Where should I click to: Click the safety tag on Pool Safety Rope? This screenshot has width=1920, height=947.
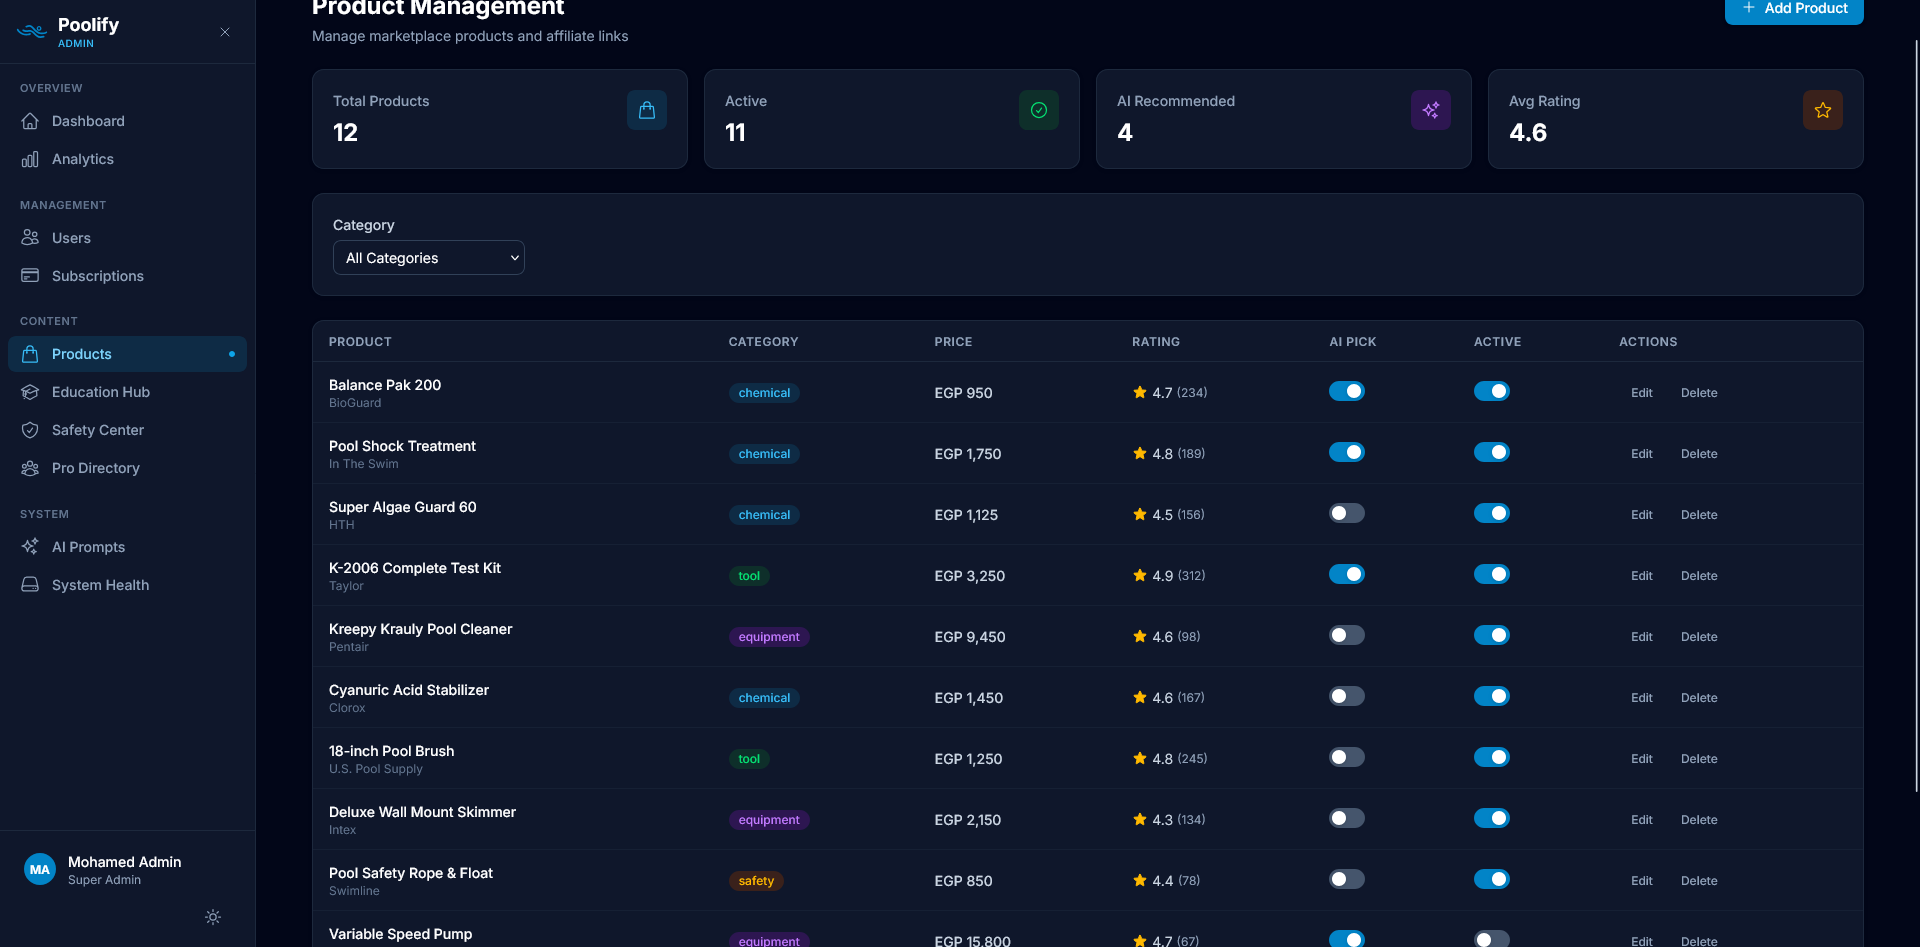point(756,881)
